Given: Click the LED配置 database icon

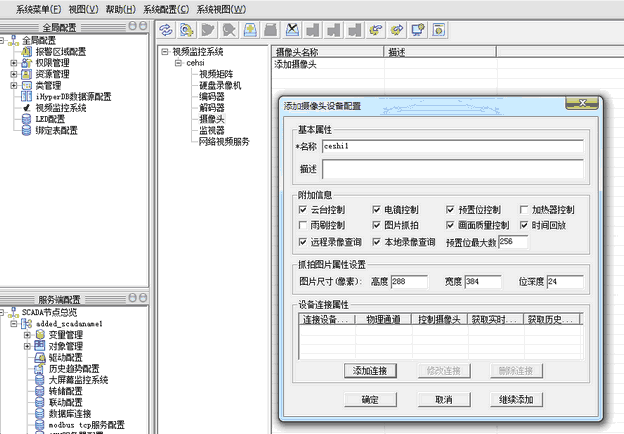Looking at the screenshot, I should [x=26, y=119].
